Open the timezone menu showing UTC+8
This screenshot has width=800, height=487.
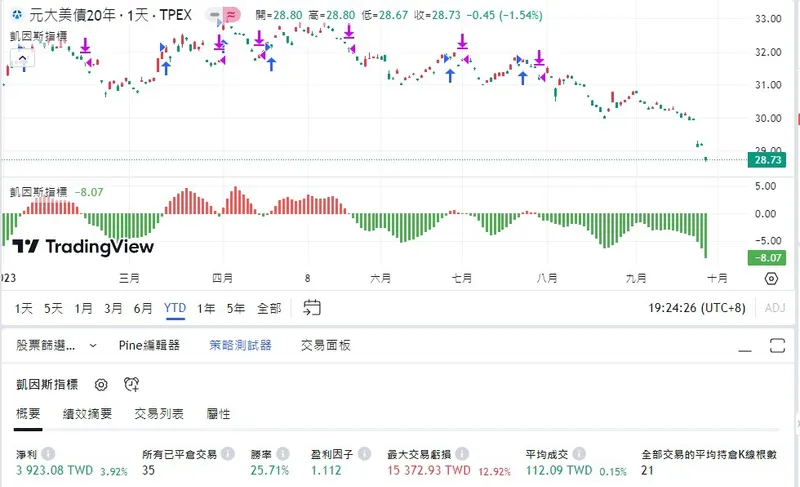pyautogui.click(x=697, y=308)
